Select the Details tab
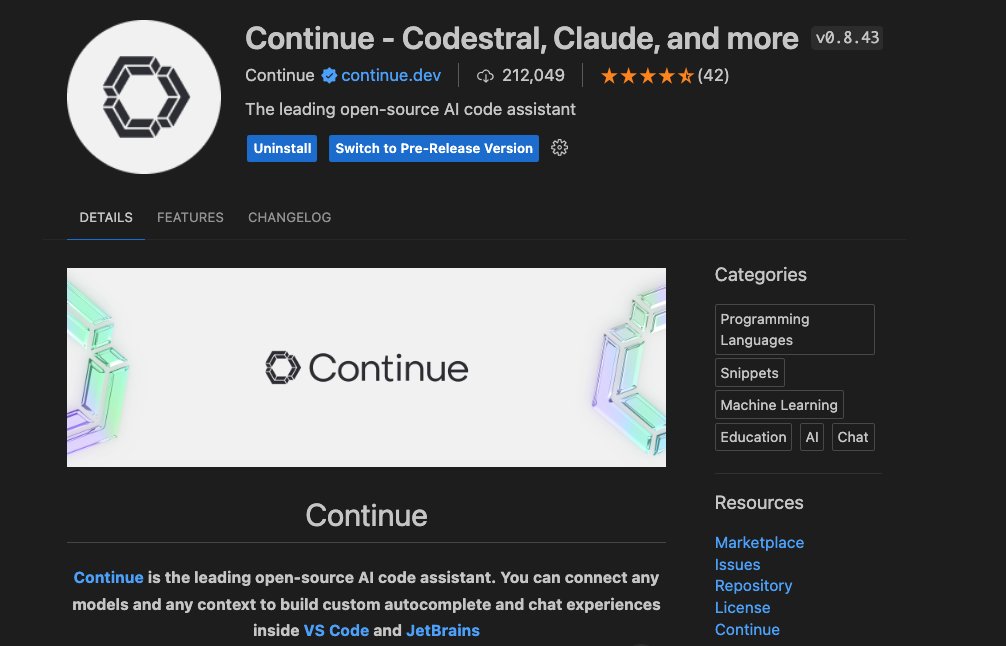1006x646 pixels. (x=106, y=217)
